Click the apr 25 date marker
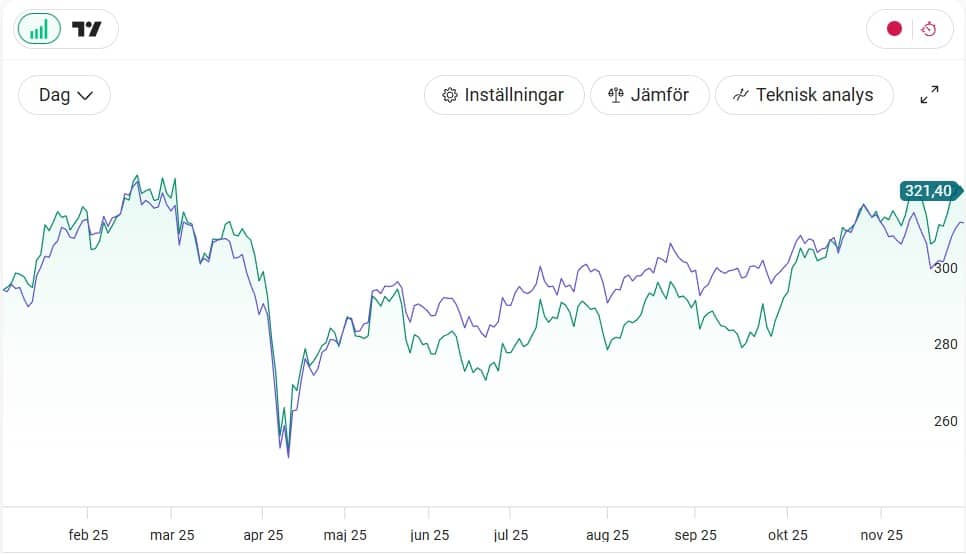This screenshot has height=554, width=966. [x=263, y=535]
